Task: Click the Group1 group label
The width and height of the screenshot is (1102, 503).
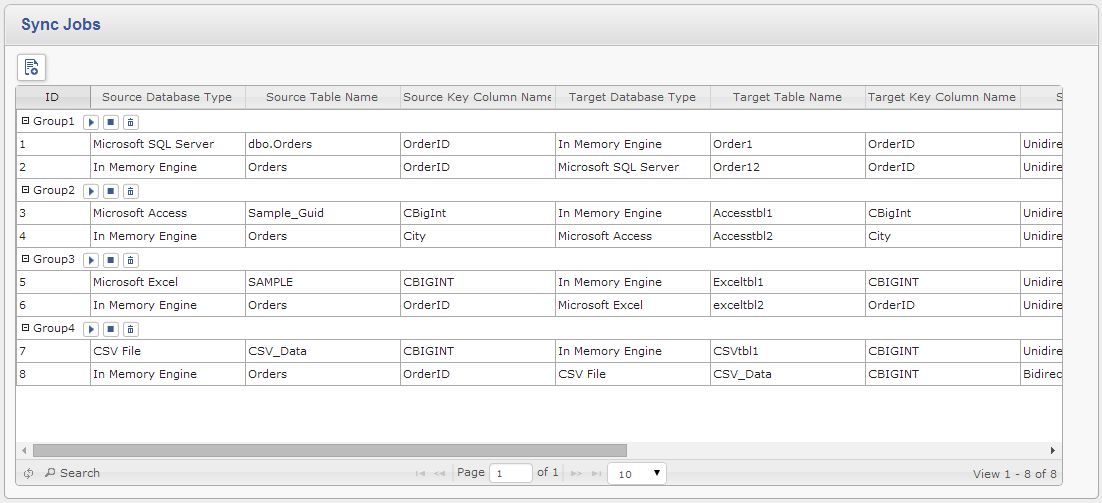Action: (53, 122)
